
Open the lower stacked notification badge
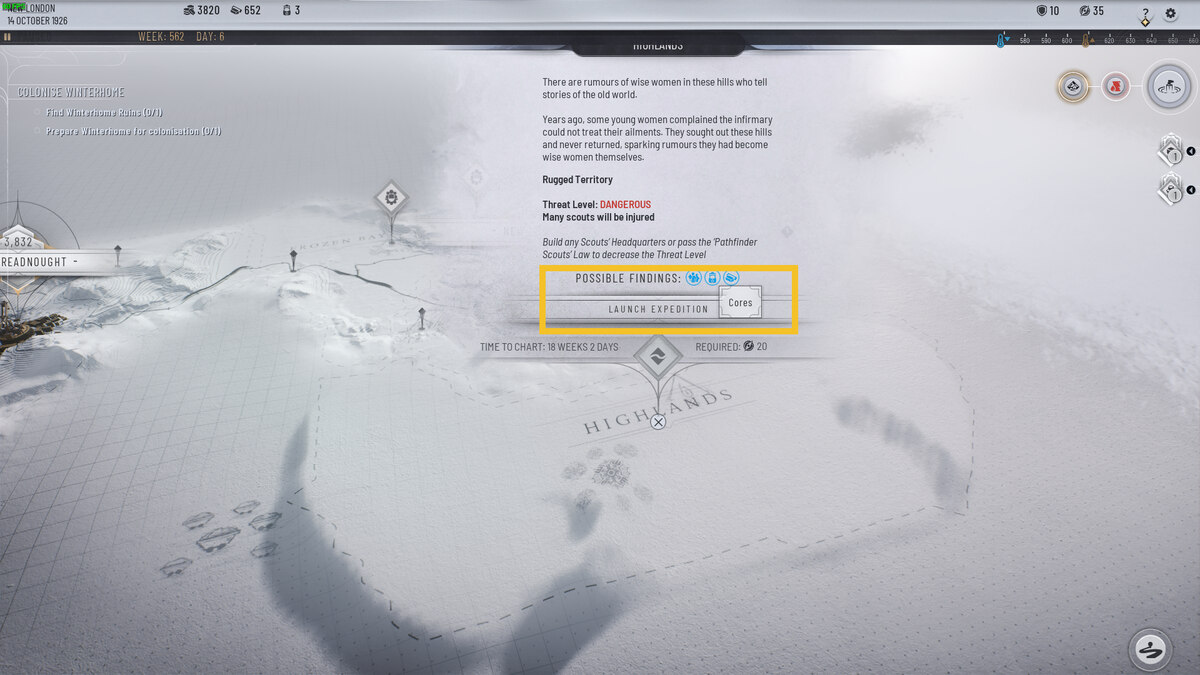pos(1170,188)
